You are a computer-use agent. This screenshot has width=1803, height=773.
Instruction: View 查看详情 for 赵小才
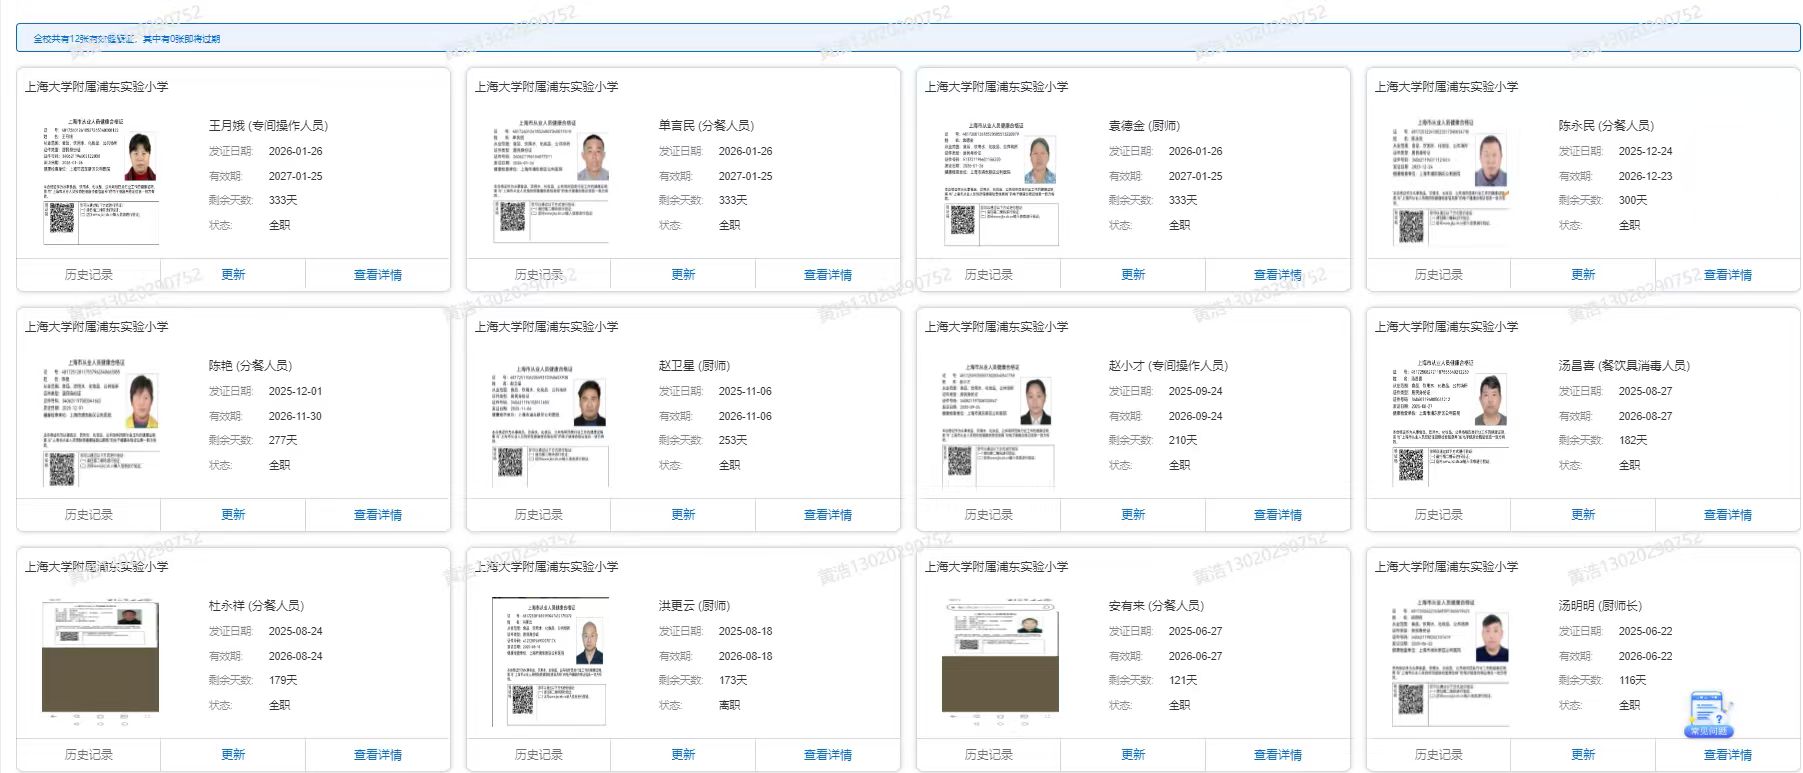pos(1278,515)
